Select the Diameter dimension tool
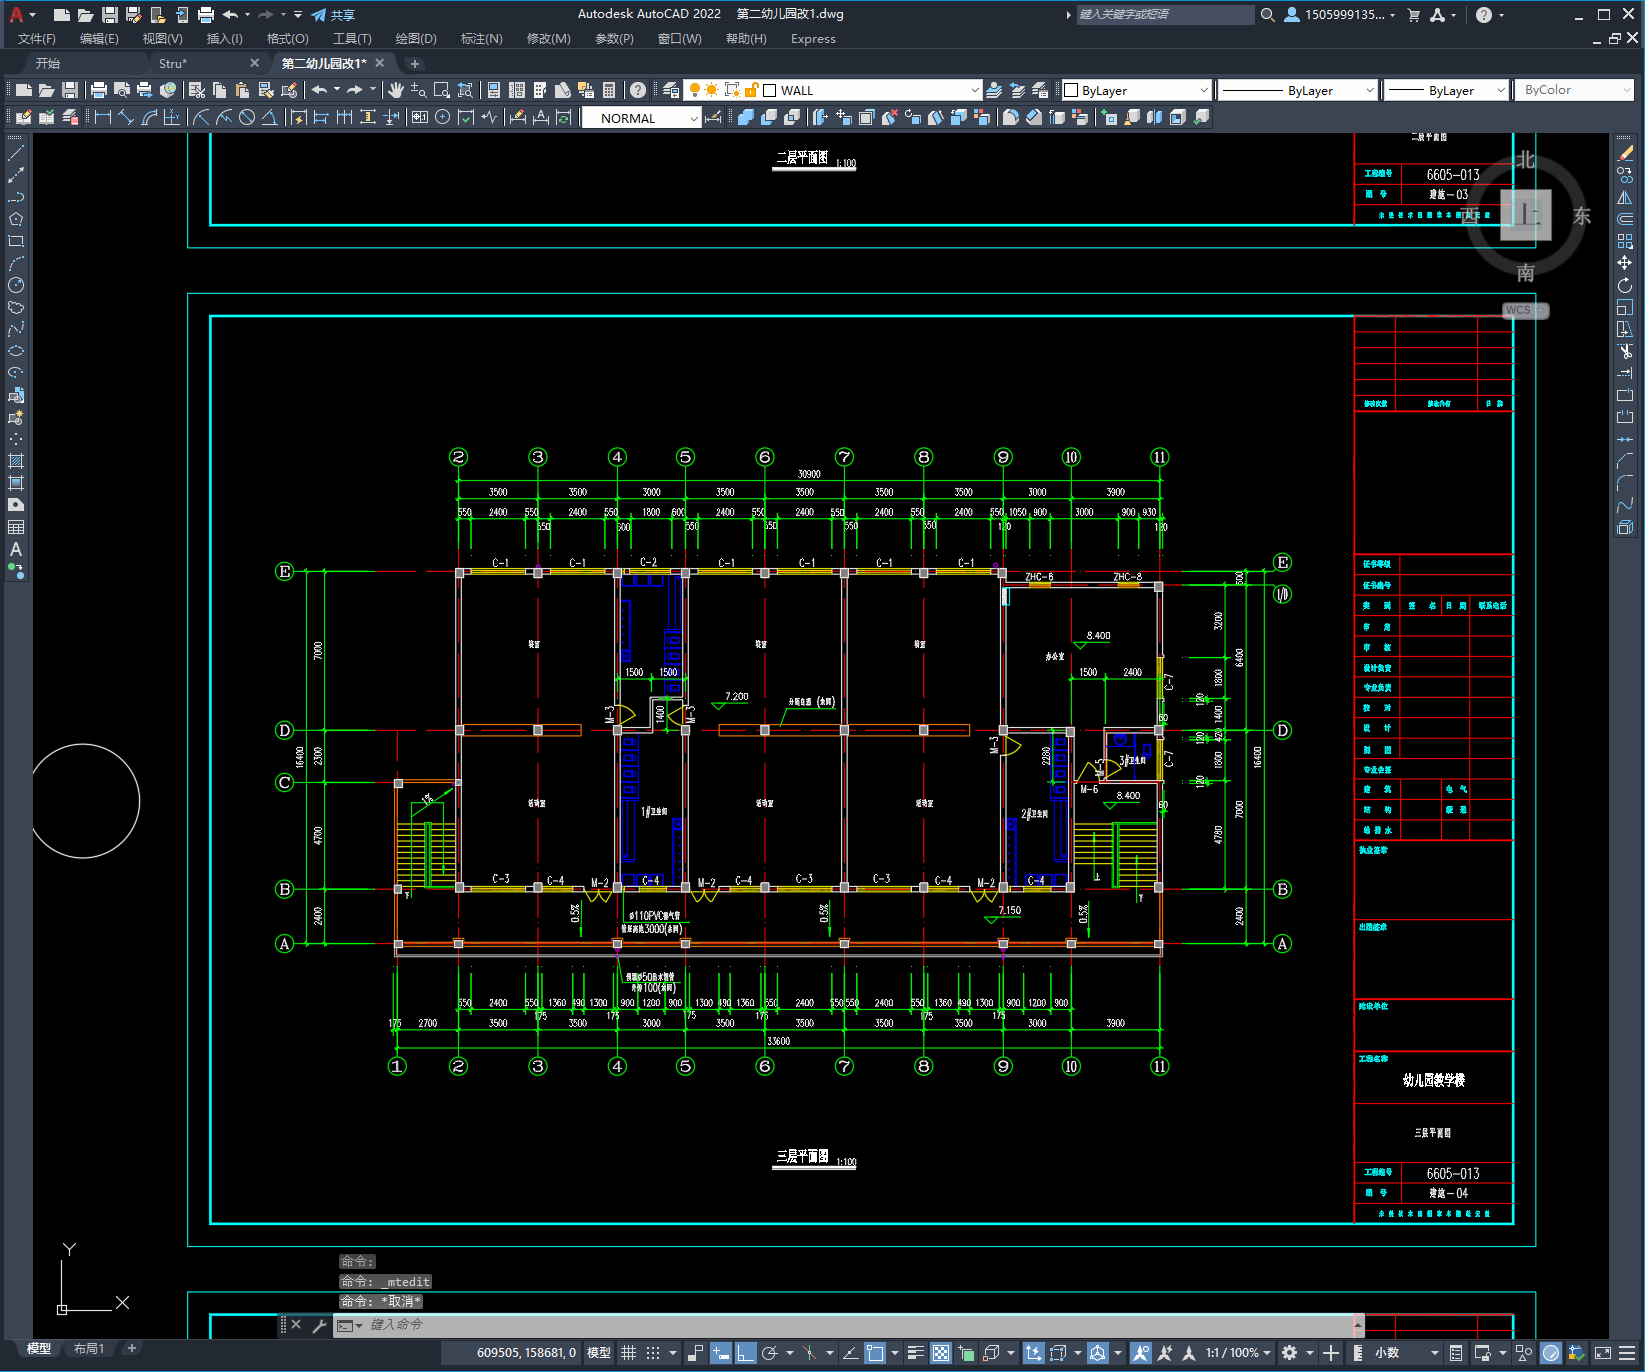Image resolution: width=1645 pixels, height=1372 pixels. coord(247,117)
